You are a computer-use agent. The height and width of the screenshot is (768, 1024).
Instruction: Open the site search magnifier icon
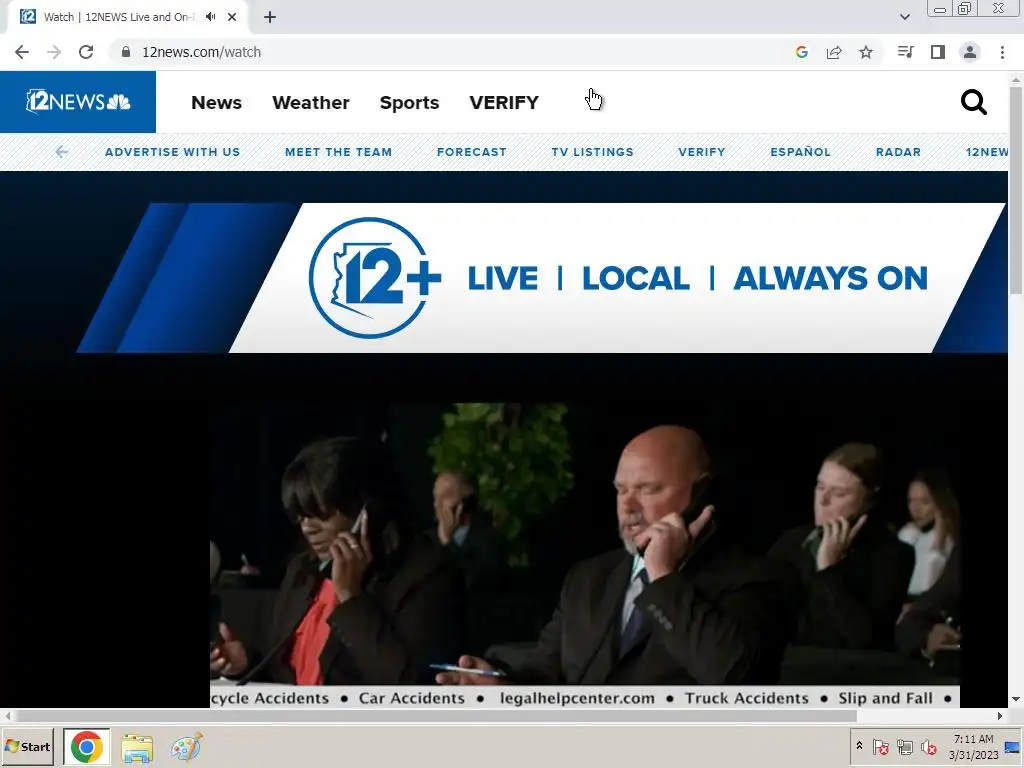tap(973, 103)
